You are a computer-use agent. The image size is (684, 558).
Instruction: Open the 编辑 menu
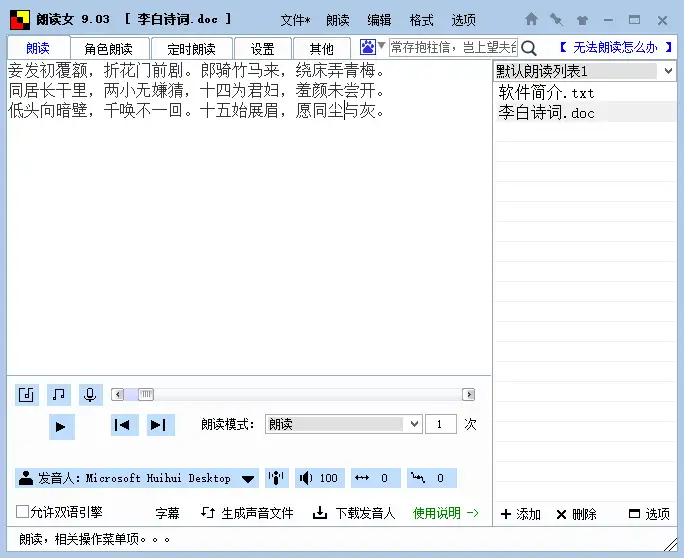point(379,20)
